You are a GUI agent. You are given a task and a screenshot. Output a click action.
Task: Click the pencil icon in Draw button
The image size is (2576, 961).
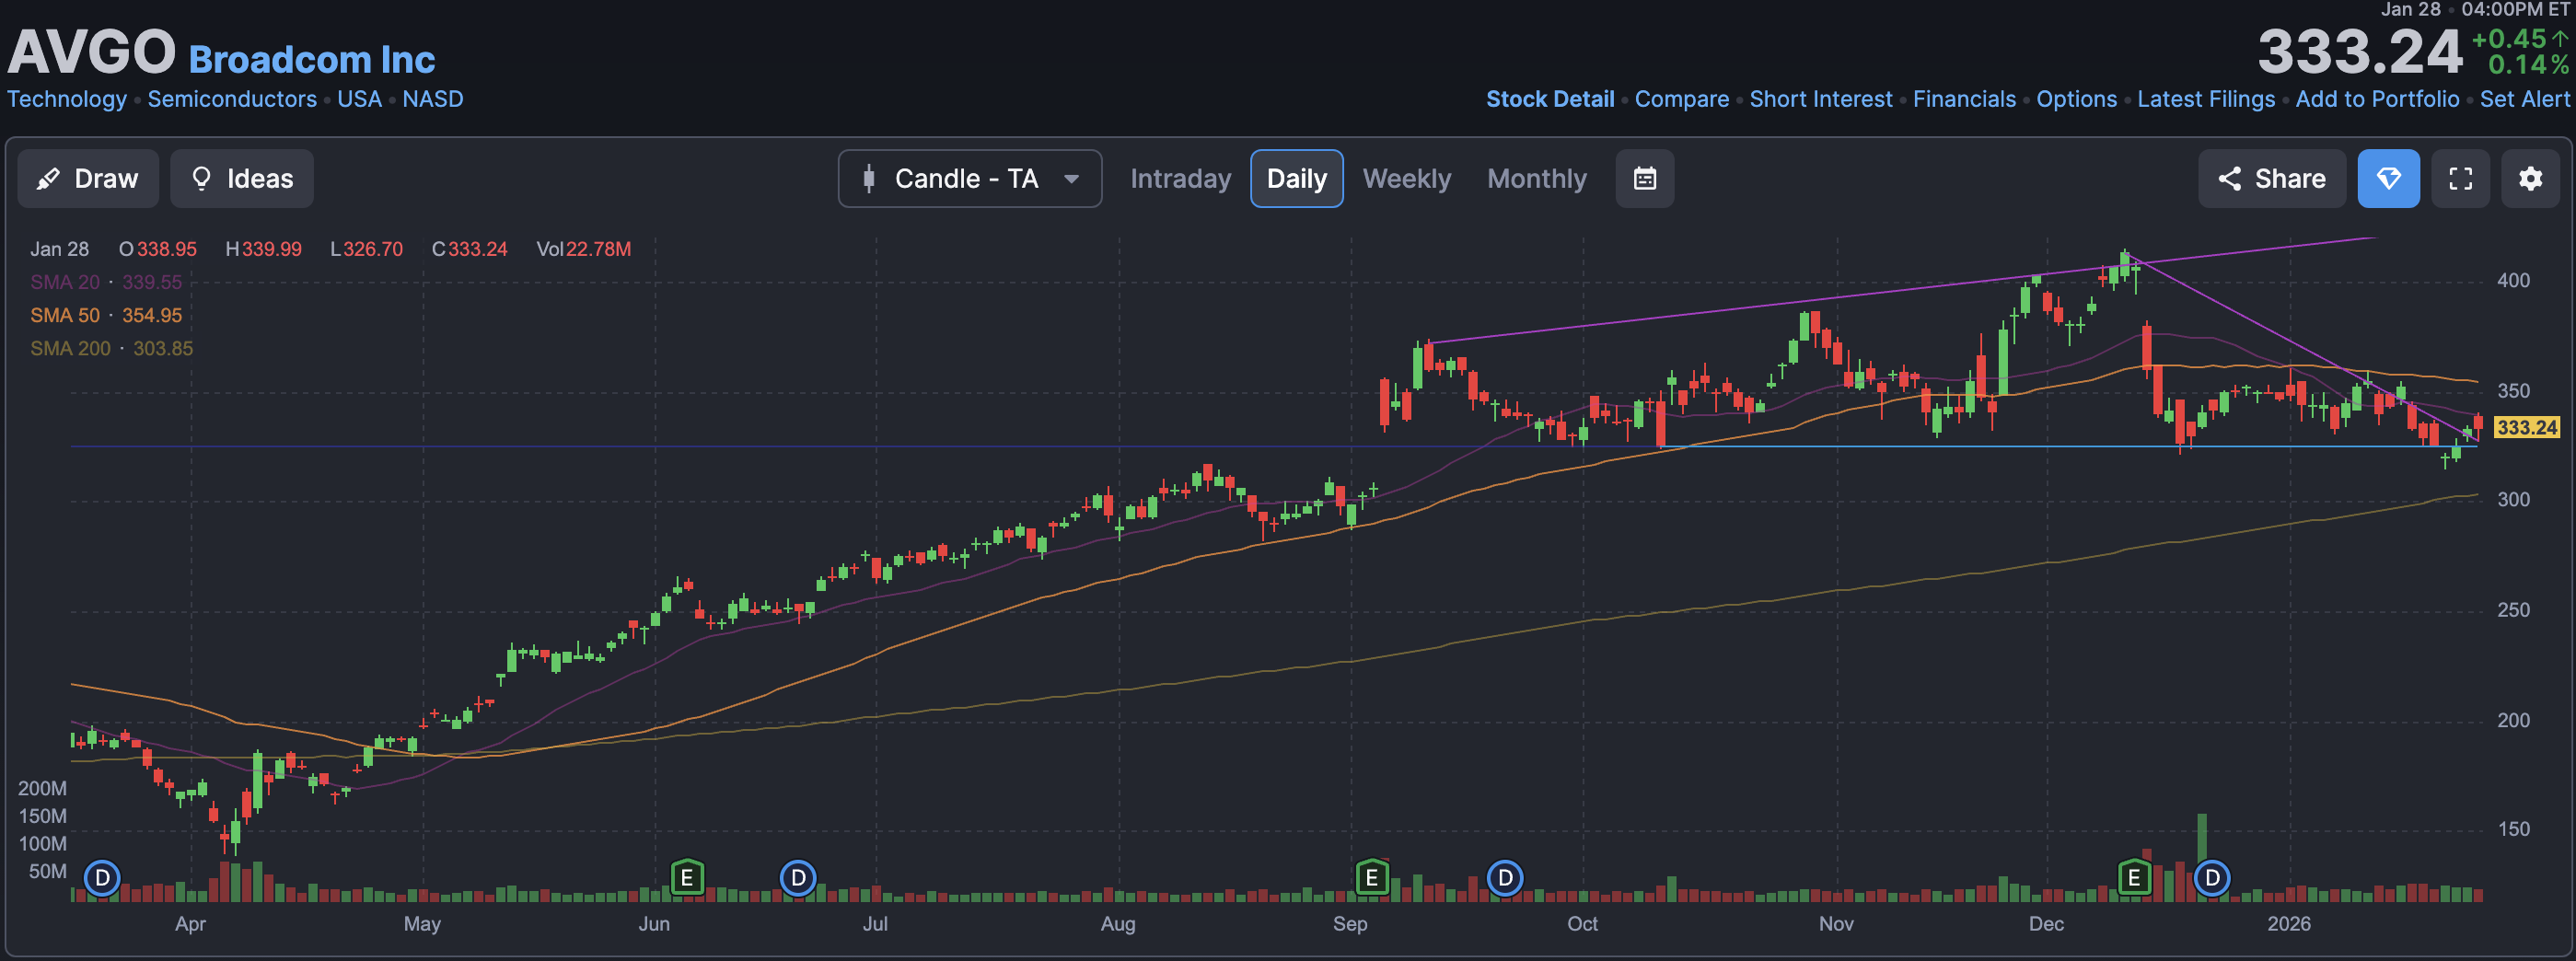pyautogui.click(x=48, y=179)
